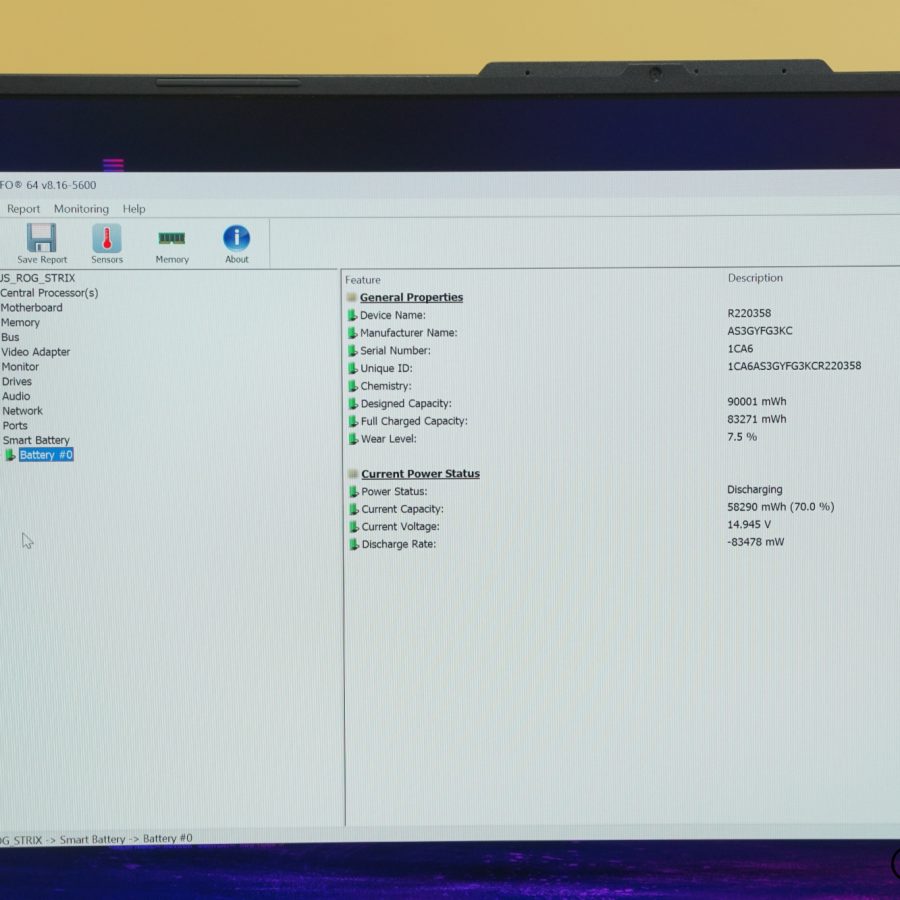Click the value -83478 mW
900x900 pixels.
coord(755,542)
